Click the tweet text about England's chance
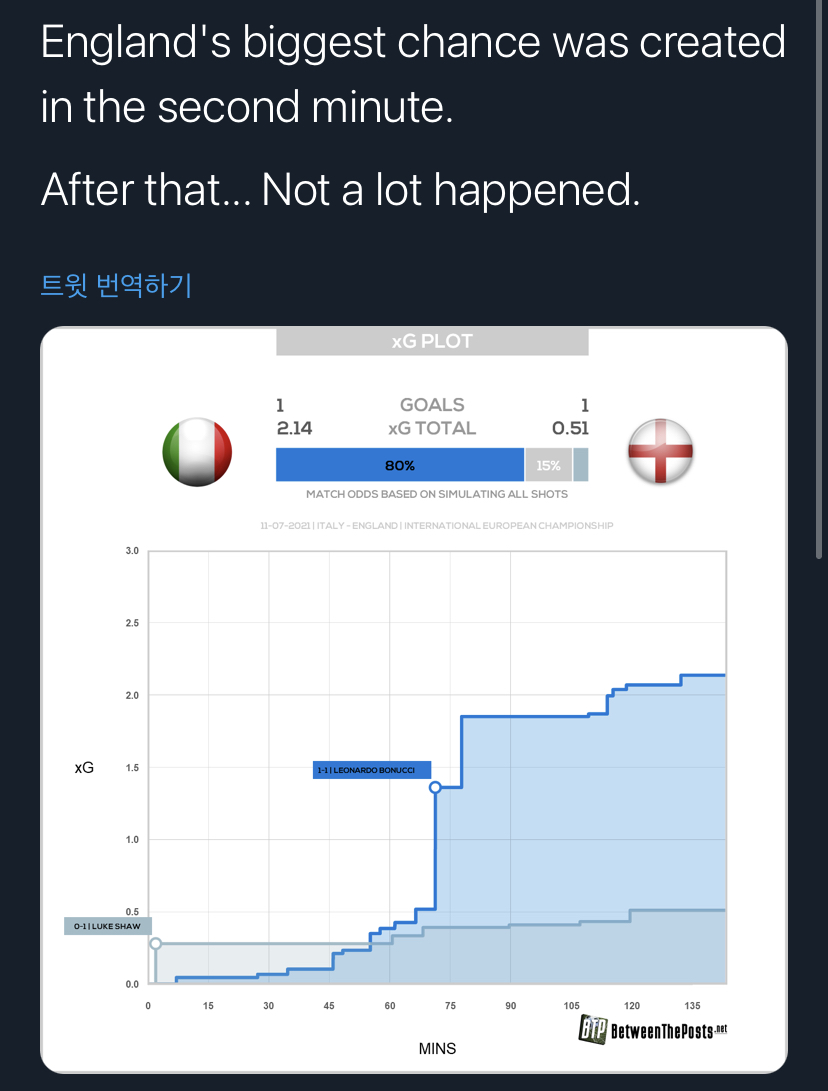Viewport: 828px width, 1091px height. [x=412, y=115]
